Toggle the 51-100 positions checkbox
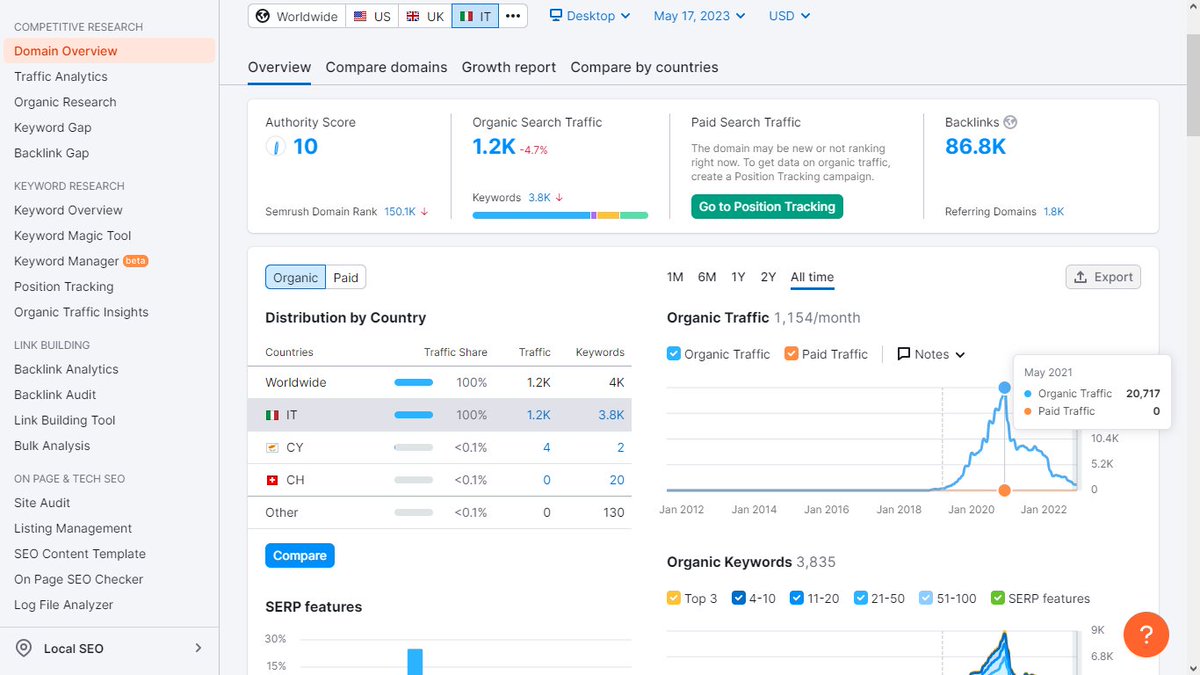The height and width of the screenshot is (675, 1200). point(926,598)
